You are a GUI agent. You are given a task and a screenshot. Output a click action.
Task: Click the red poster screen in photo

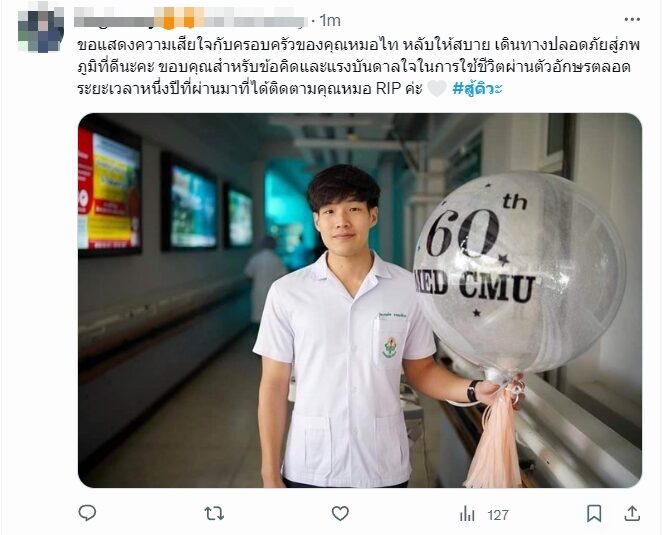109,191
